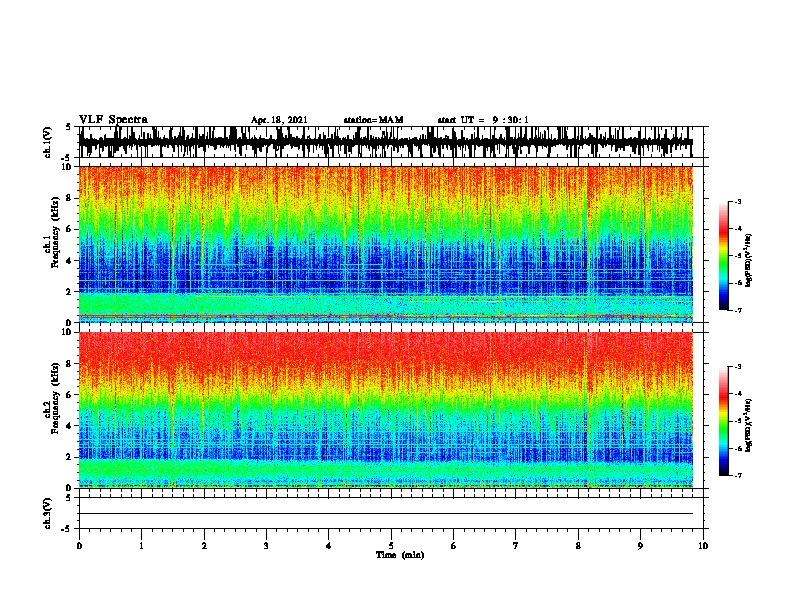This screenshot has width=792, height=612.
Task: Click the ch.1 colorbar "log(PSD)(V²/Hz)" label
Action: tap(749, 260)
